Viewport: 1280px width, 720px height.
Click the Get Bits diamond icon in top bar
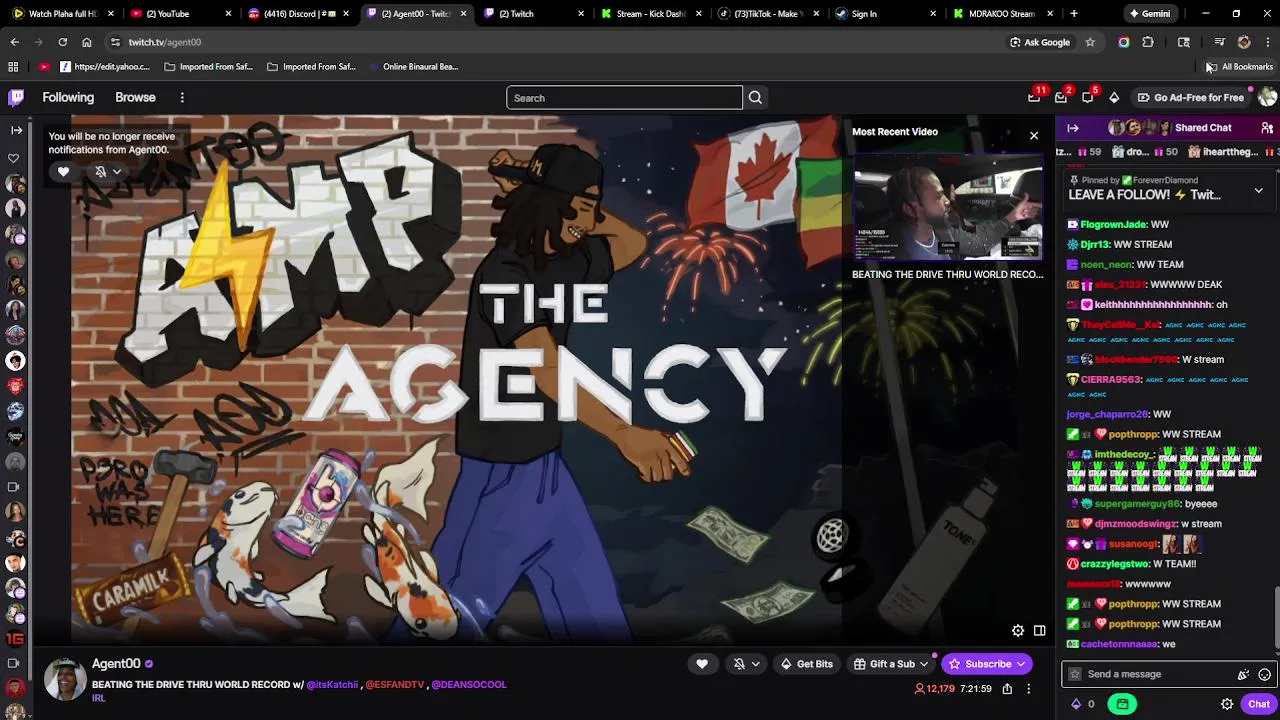pyautogui.click(x=1114, y=97)
